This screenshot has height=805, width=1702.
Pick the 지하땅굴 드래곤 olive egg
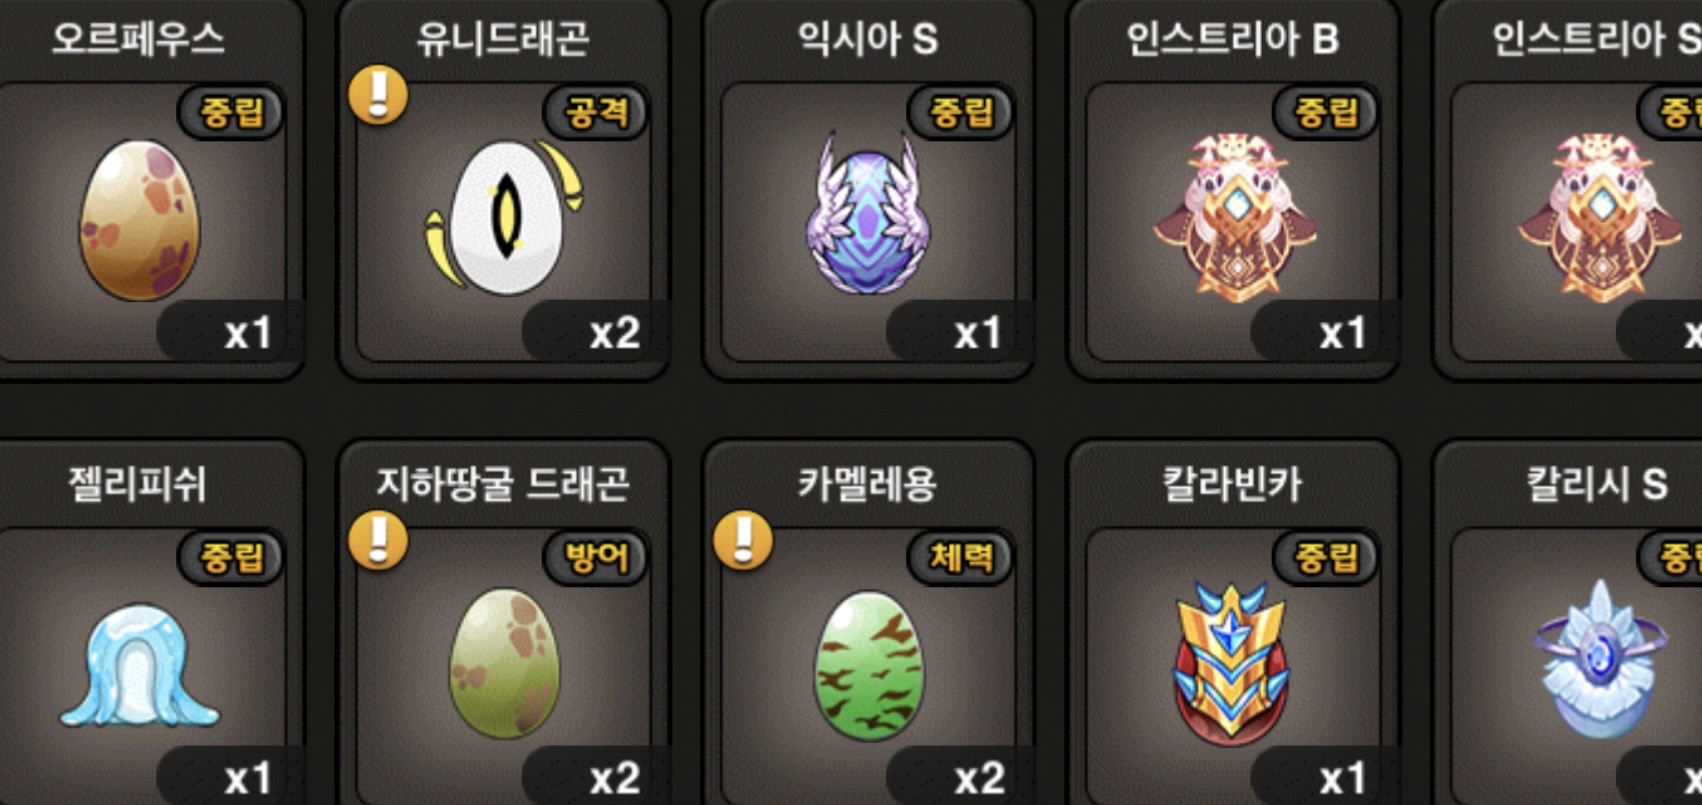tap(504, 663)
